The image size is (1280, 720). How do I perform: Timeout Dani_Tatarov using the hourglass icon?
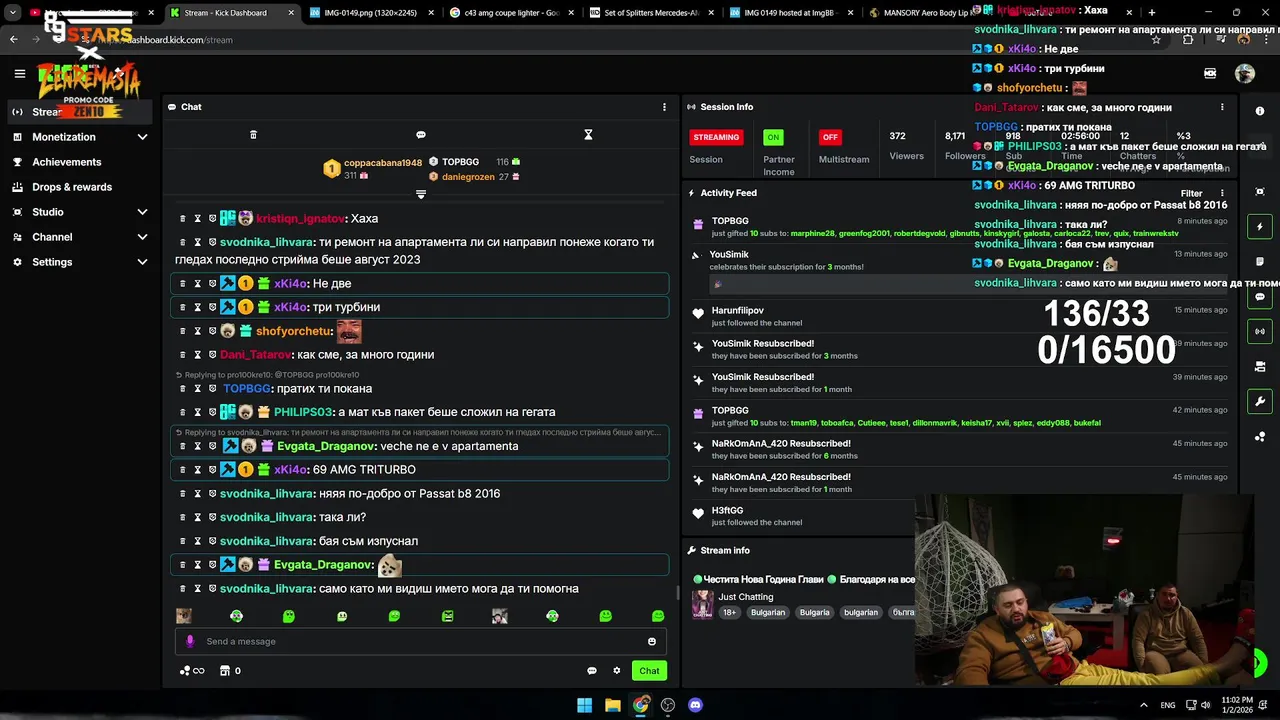point(197,354)
